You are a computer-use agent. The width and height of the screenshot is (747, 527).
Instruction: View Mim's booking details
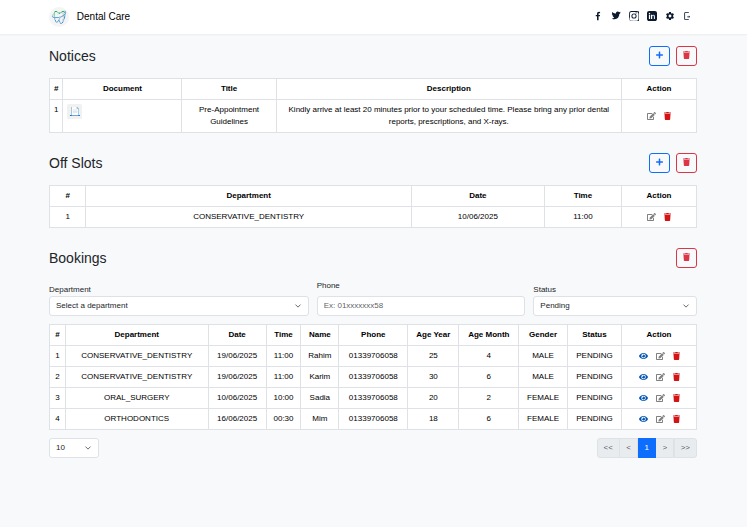tap(643, 419)
